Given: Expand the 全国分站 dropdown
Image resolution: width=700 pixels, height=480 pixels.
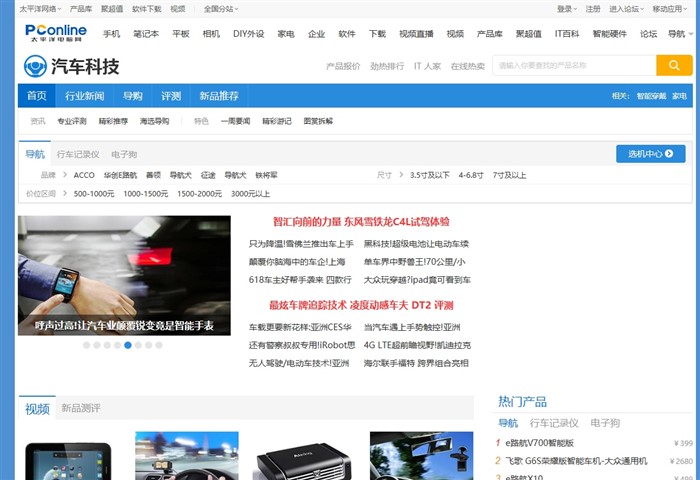Looking at the screenshot, I should (x=221, y=8).
